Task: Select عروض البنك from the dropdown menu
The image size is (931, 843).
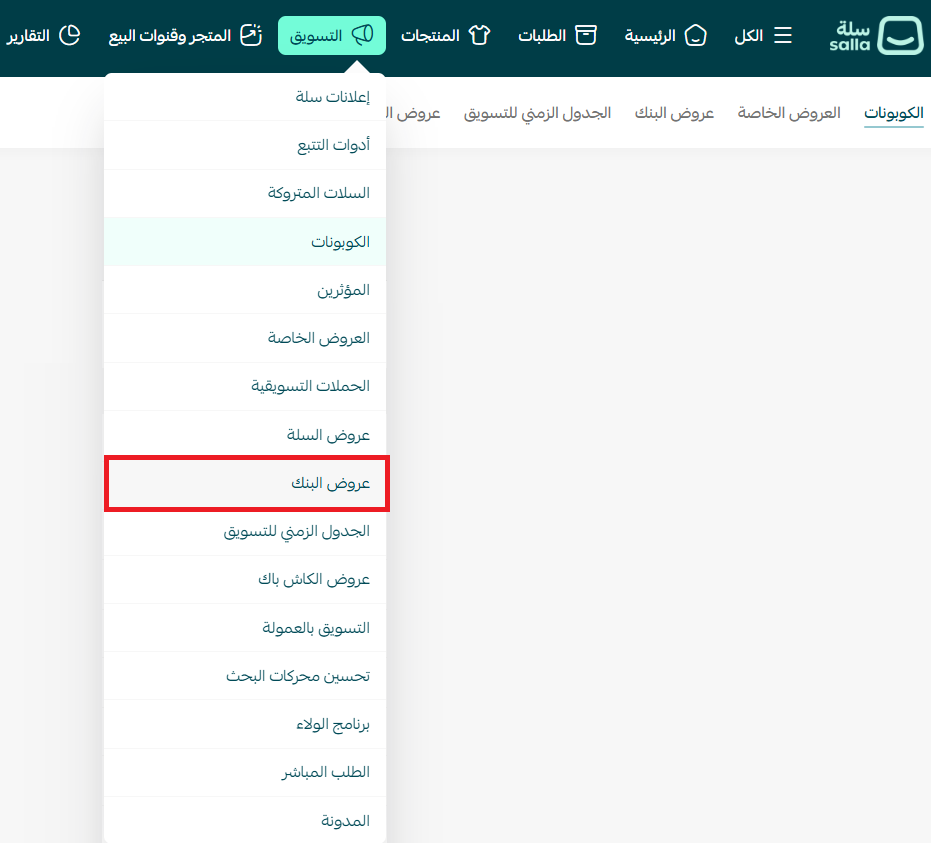Action: (x=330, y=483)
